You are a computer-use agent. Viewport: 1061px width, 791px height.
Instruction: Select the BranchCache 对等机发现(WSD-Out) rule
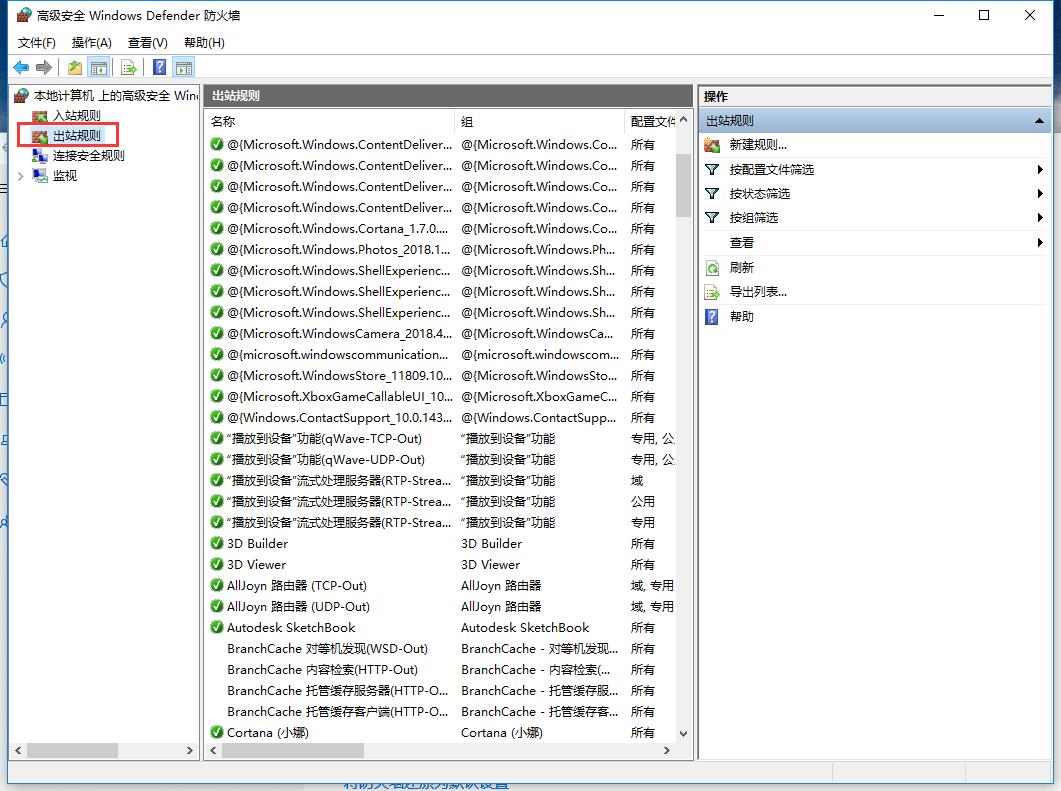pyautogui.click(x=328, y=648)
